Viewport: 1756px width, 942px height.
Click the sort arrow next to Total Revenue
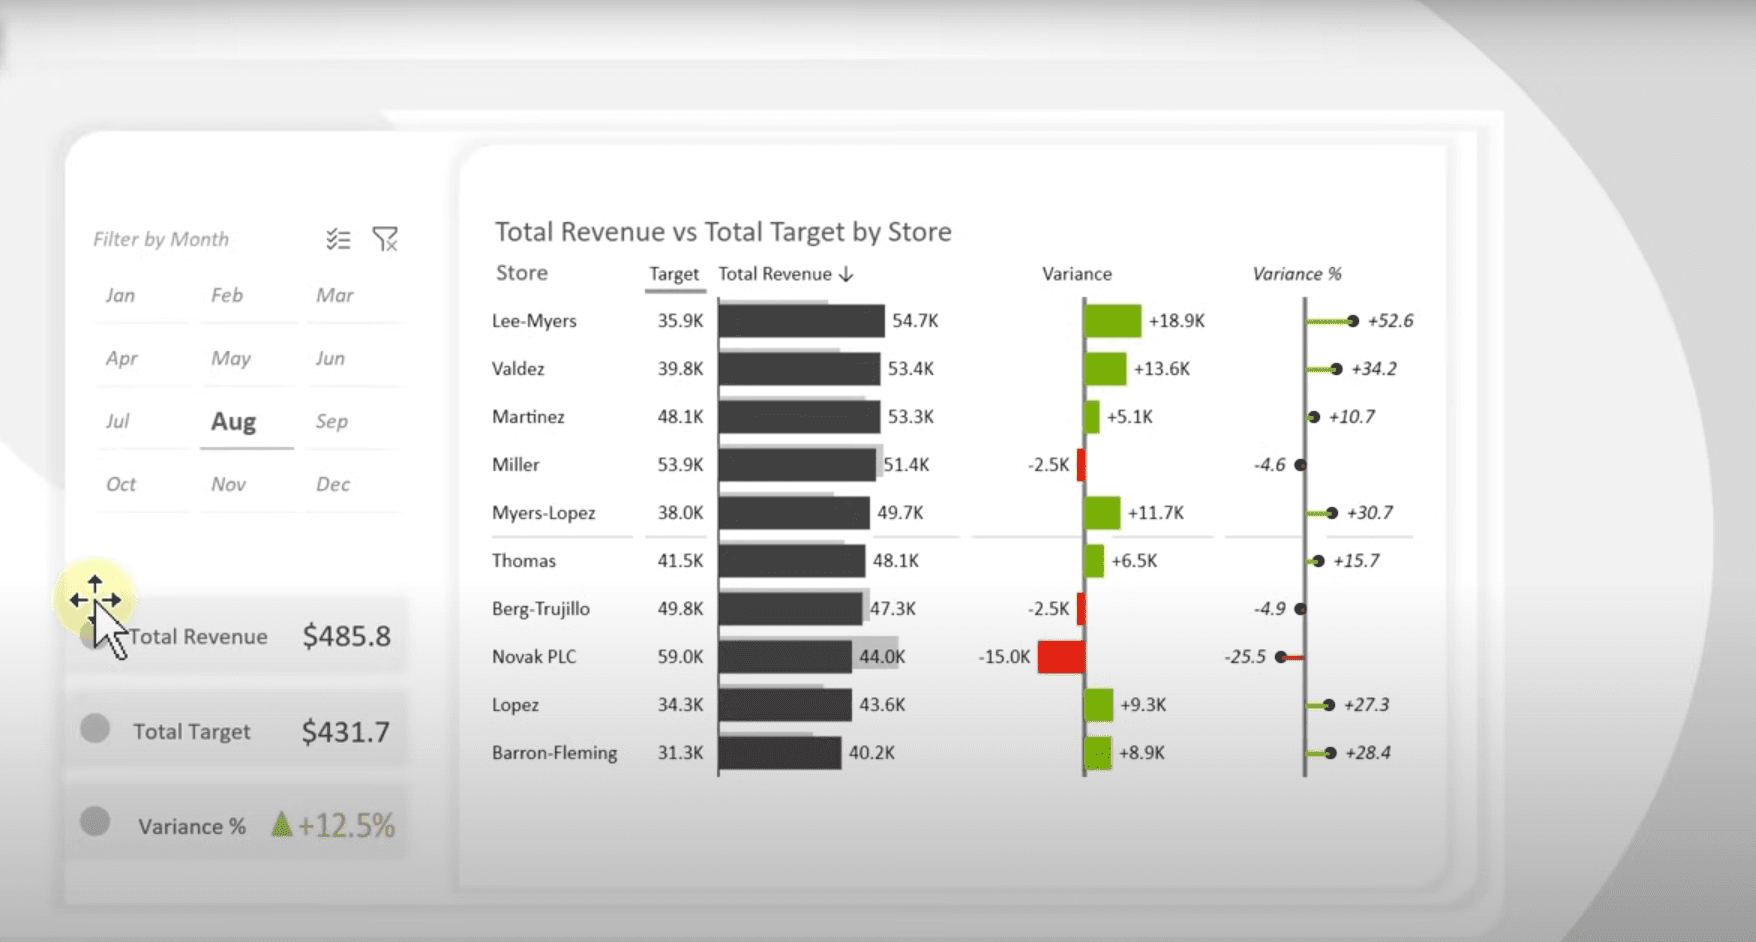pyautogui.click(x=846, y=274)
